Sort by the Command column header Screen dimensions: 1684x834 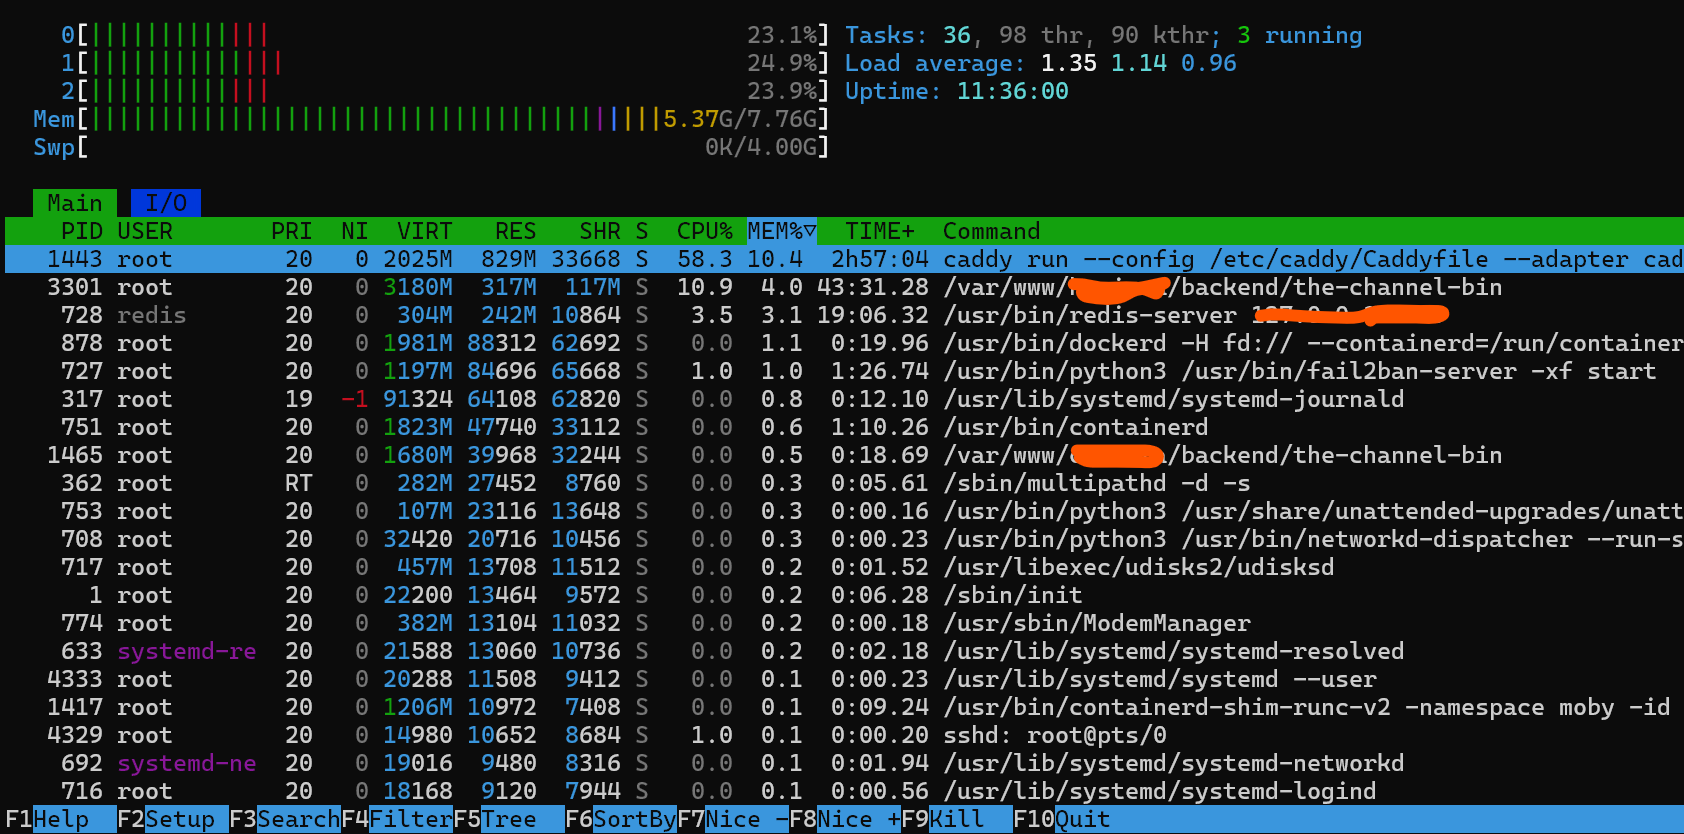point(992,231)
